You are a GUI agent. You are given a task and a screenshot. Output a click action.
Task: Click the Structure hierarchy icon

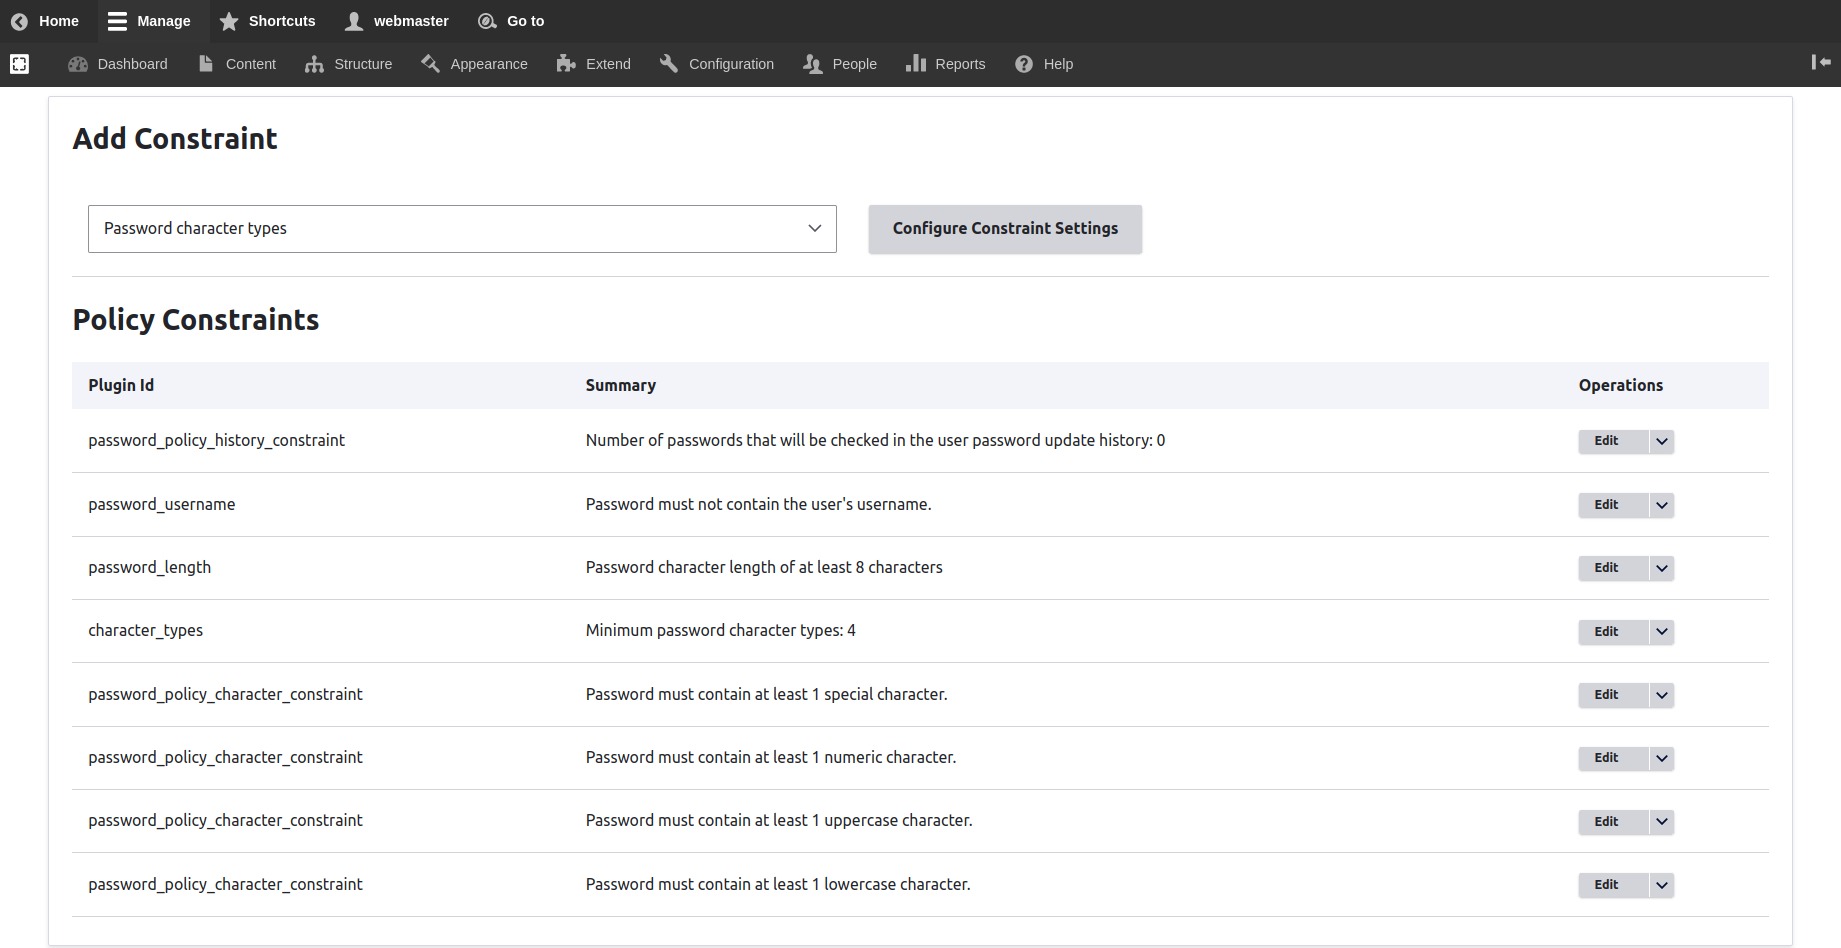pyautogui.click(x=314, y=64)
